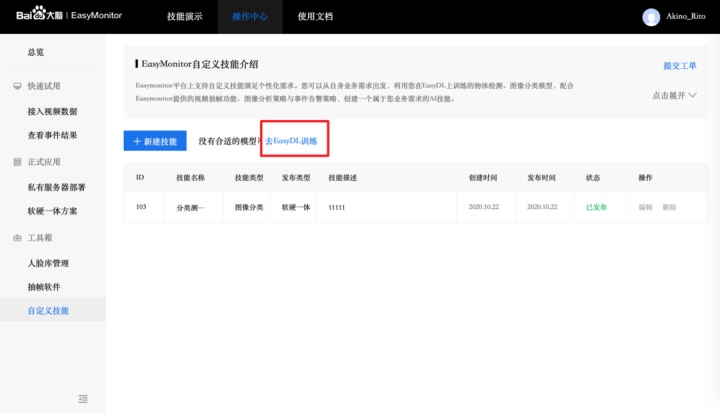Image resolution: width=720 pixels, height=413 pixels.
Task: Click the 创建时间 column header
Action: tap(483, 177)
